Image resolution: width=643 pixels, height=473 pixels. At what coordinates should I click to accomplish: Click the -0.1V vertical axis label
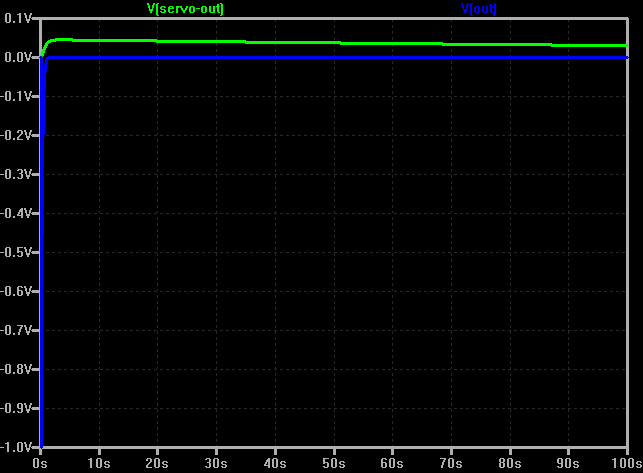(16, 96)
